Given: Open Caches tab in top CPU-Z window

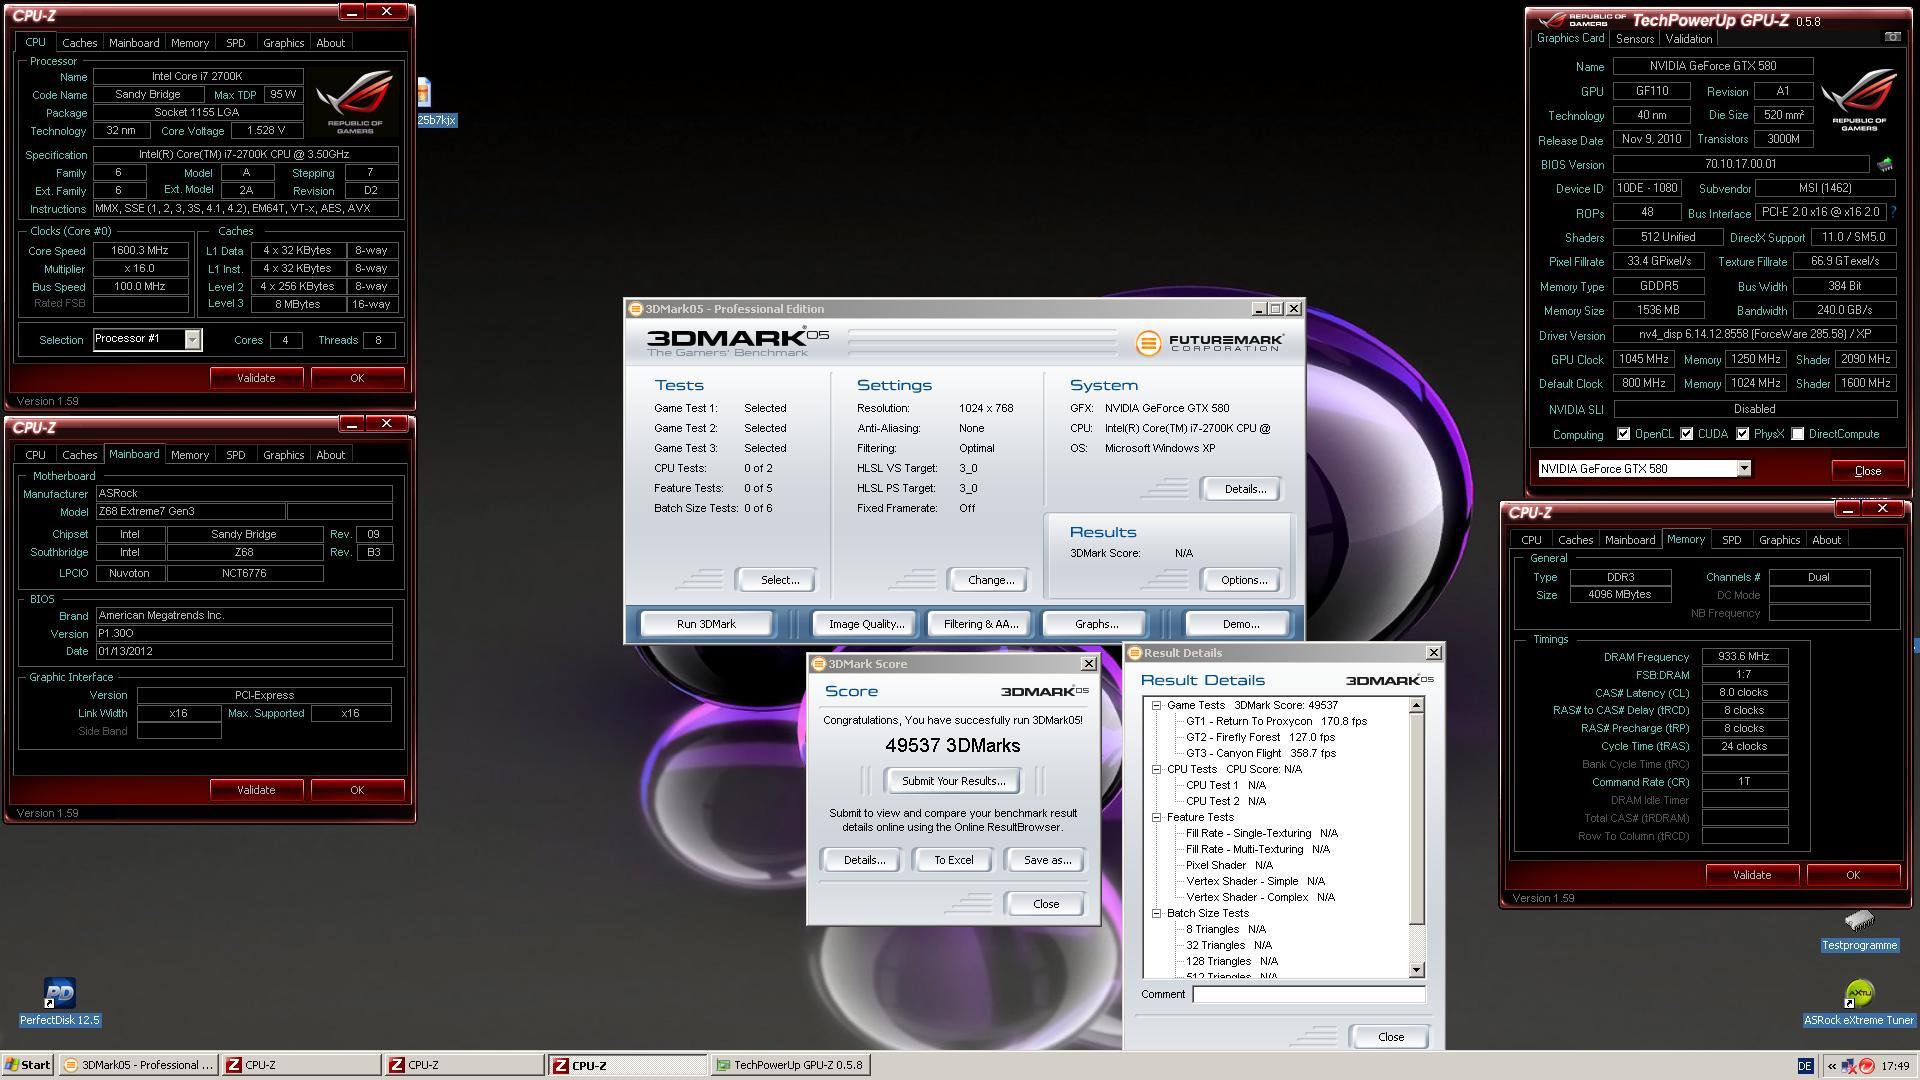Looking at the screenshot, I should [79, 43].
